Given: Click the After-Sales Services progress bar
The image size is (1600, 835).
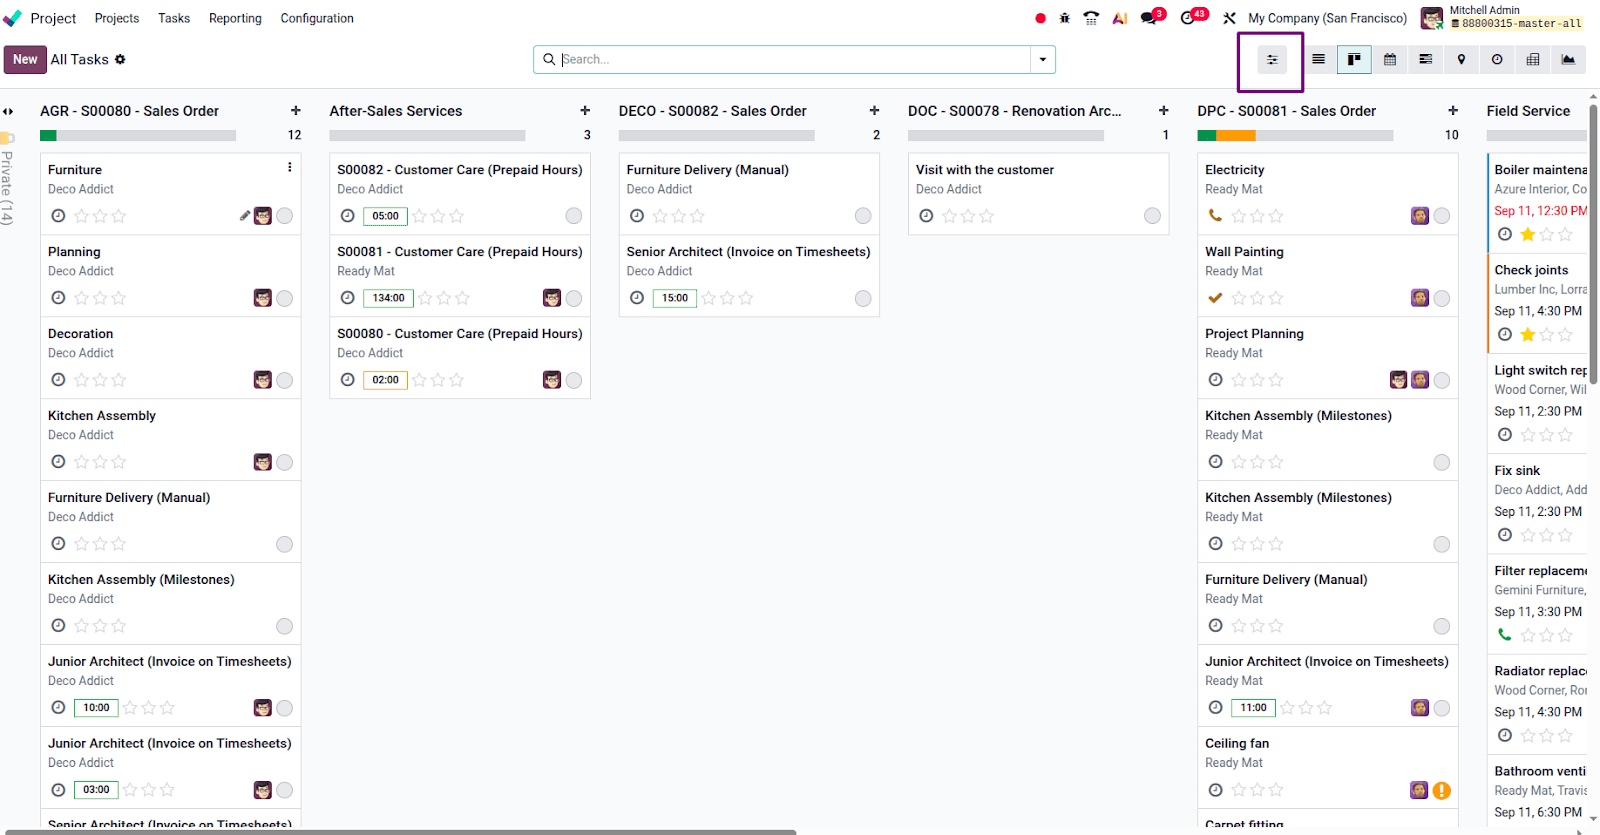Looking at the screenshot, I should 427,135.
